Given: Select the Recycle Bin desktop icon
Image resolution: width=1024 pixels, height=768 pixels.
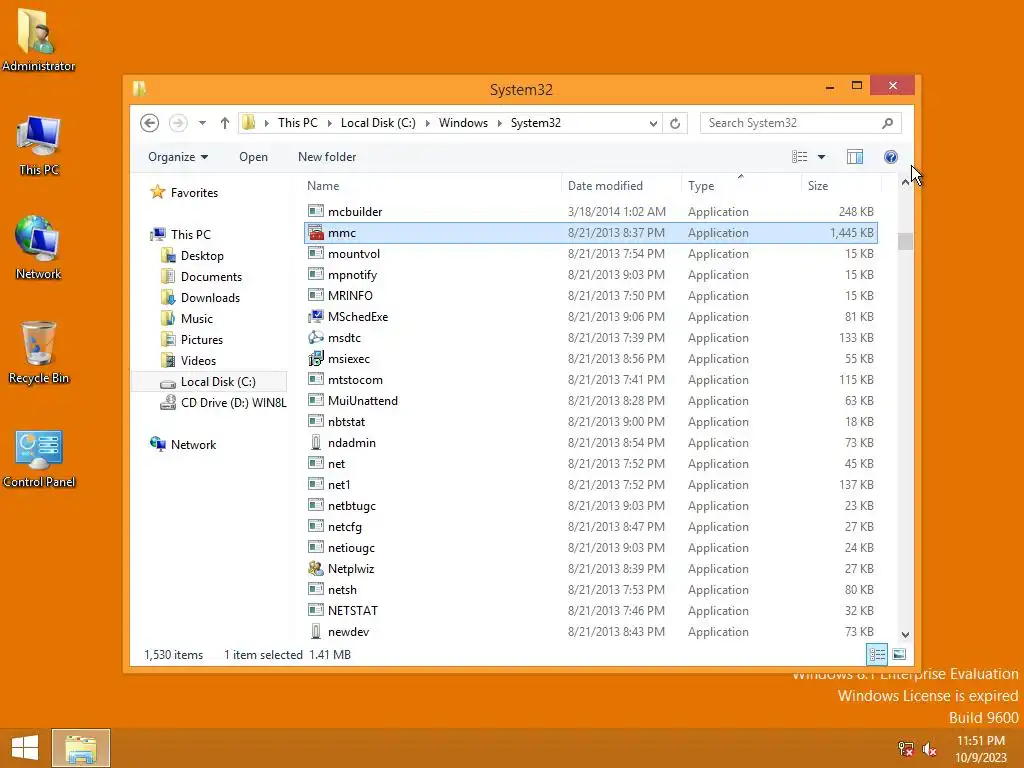Looking at the screenshot, I should [x=39, y=353].
